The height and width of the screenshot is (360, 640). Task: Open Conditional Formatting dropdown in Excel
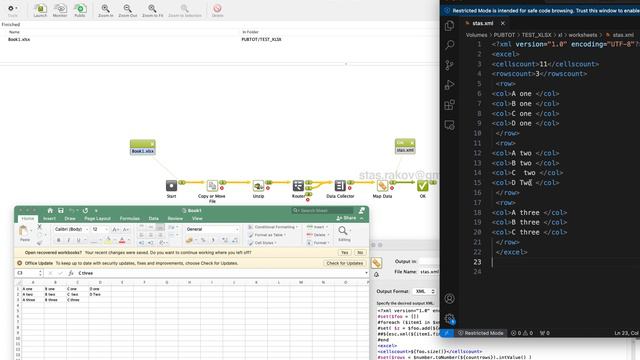click(x=273, y=227)
